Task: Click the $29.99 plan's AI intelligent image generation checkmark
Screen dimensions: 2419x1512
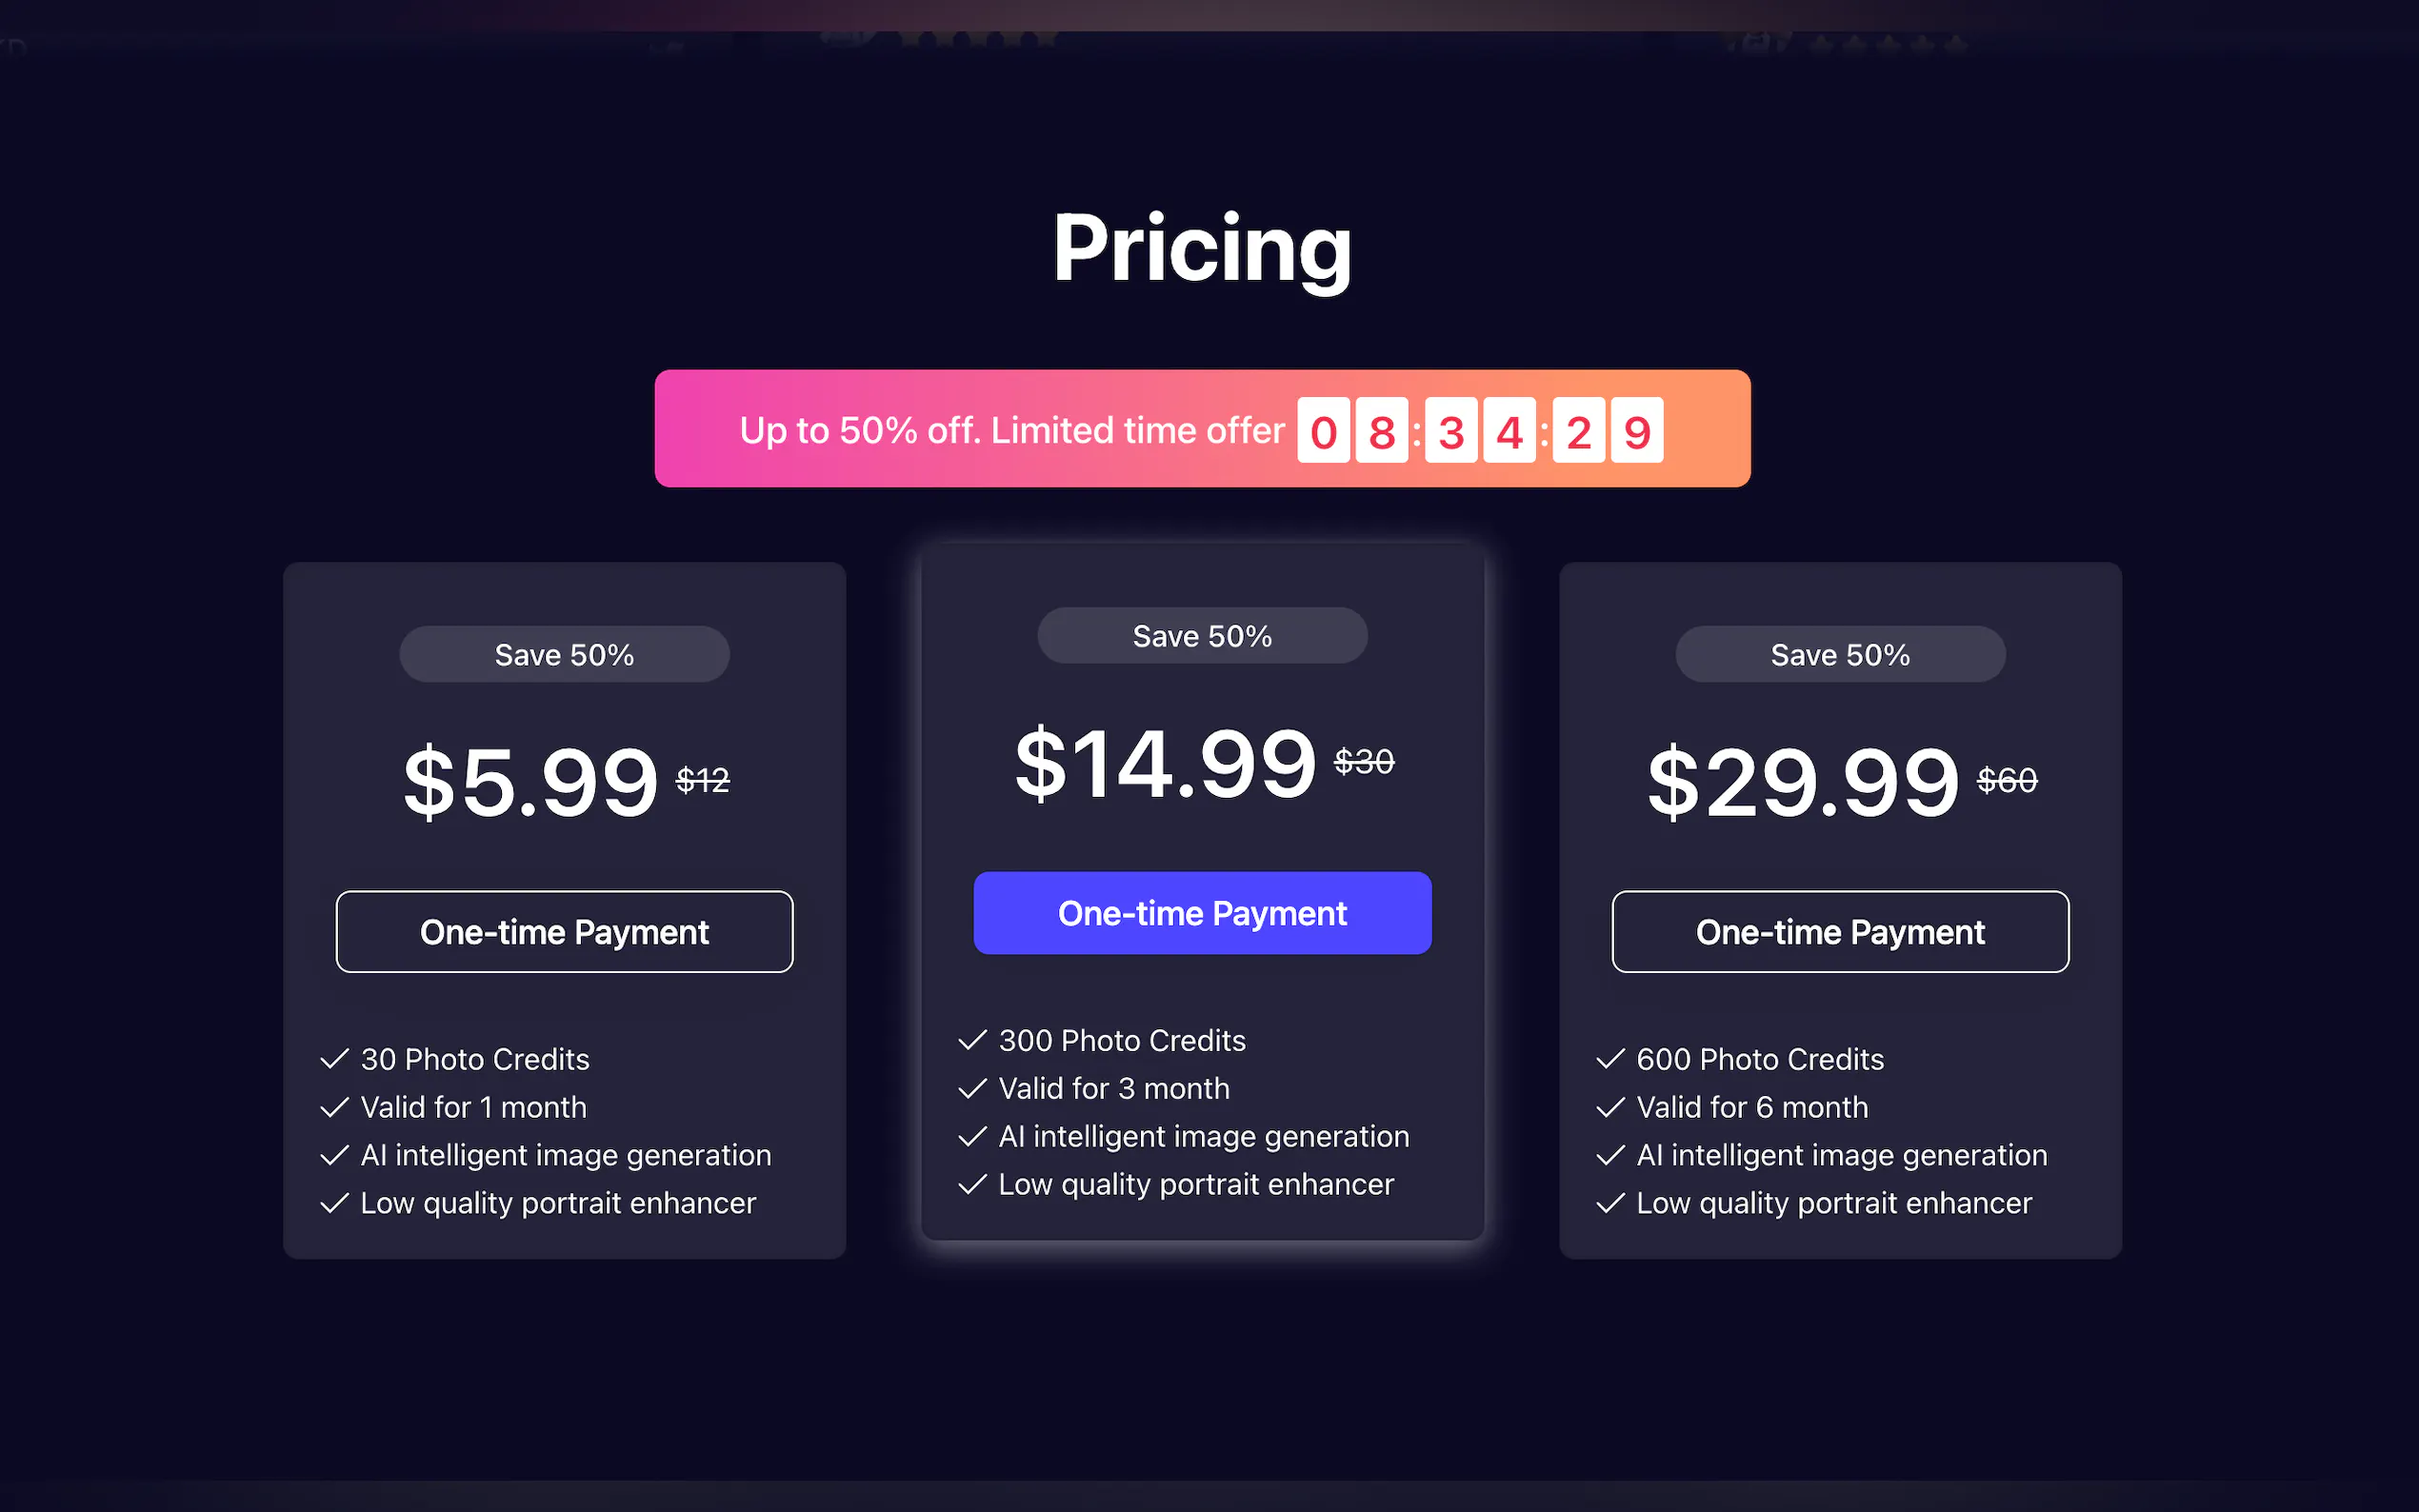Action: [1610, 1155]
